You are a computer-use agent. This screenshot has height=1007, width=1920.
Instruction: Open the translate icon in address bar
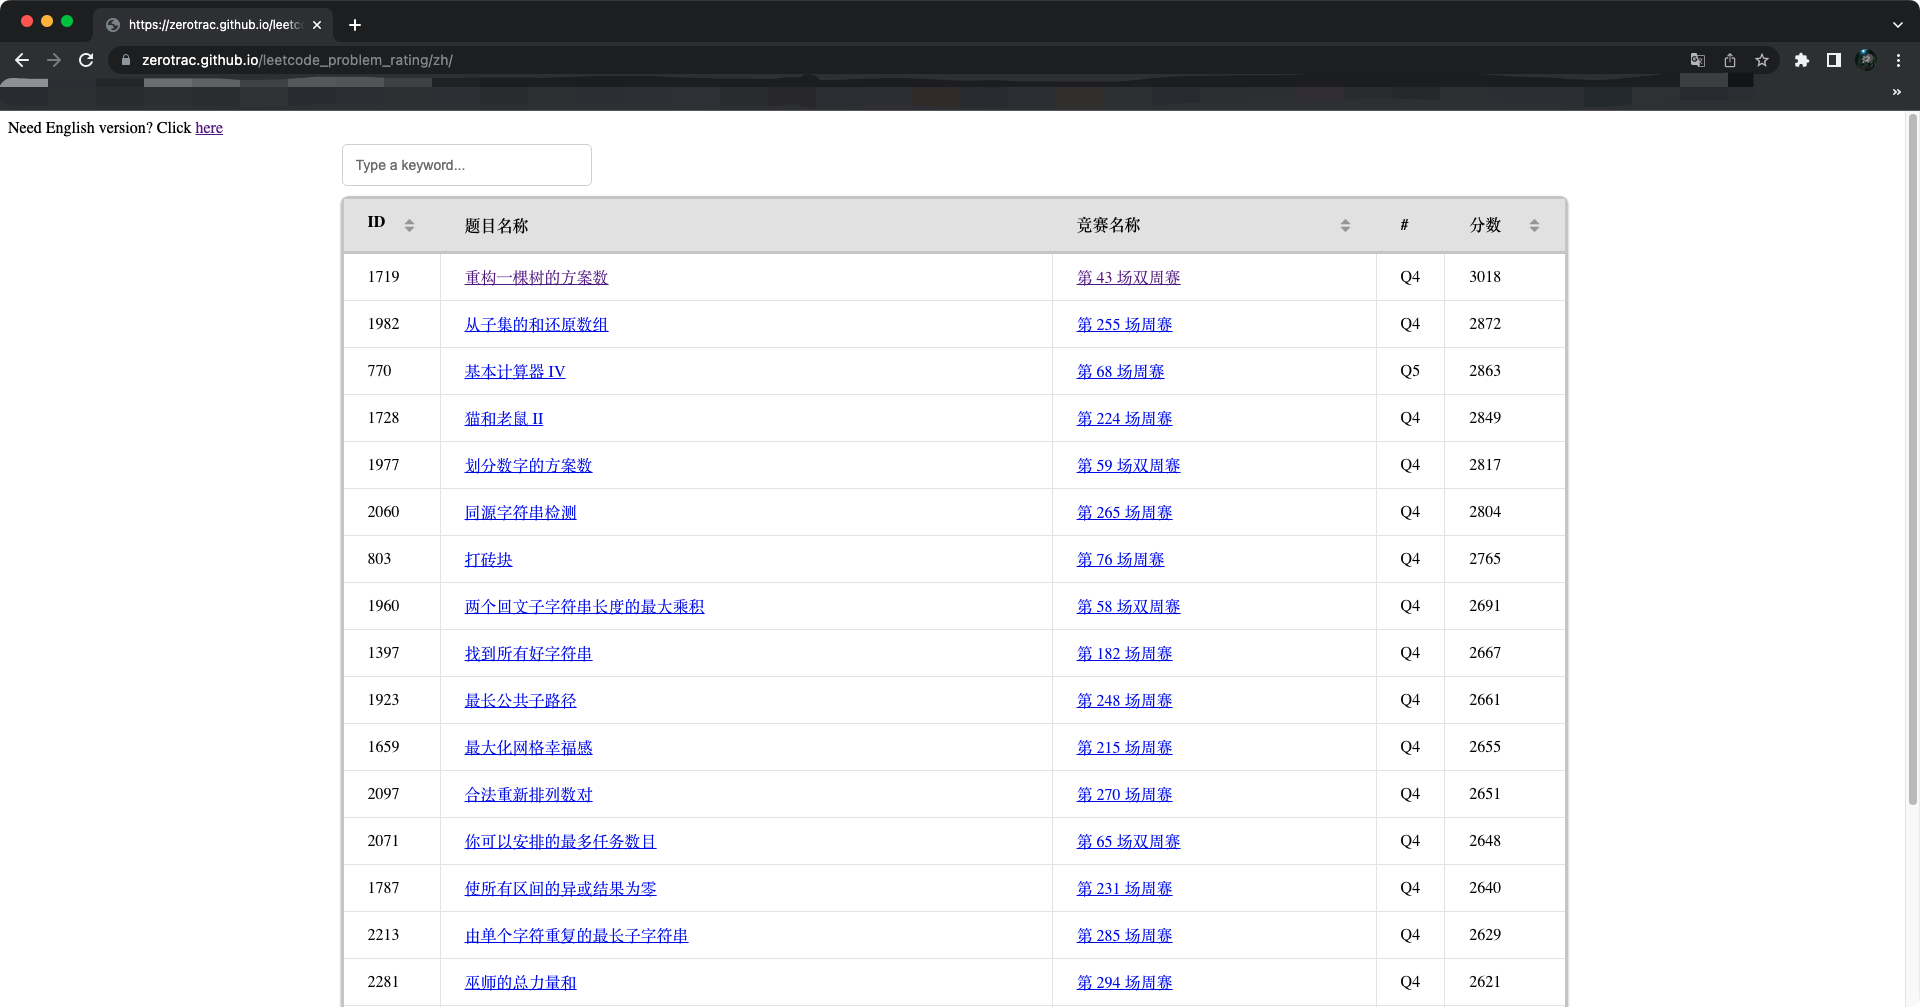tap(1697, 60)
